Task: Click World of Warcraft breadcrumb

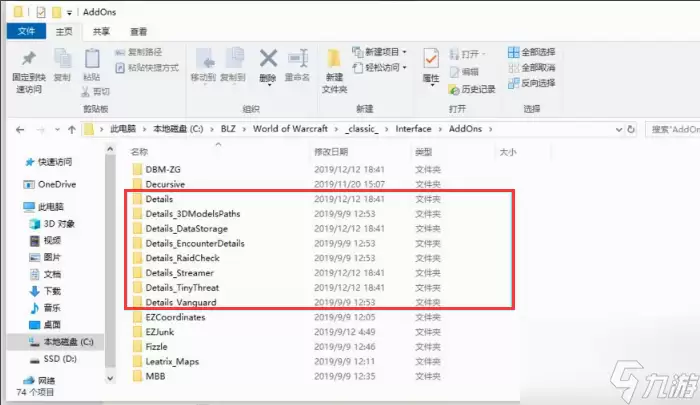Action: click(x=290, y=129)
